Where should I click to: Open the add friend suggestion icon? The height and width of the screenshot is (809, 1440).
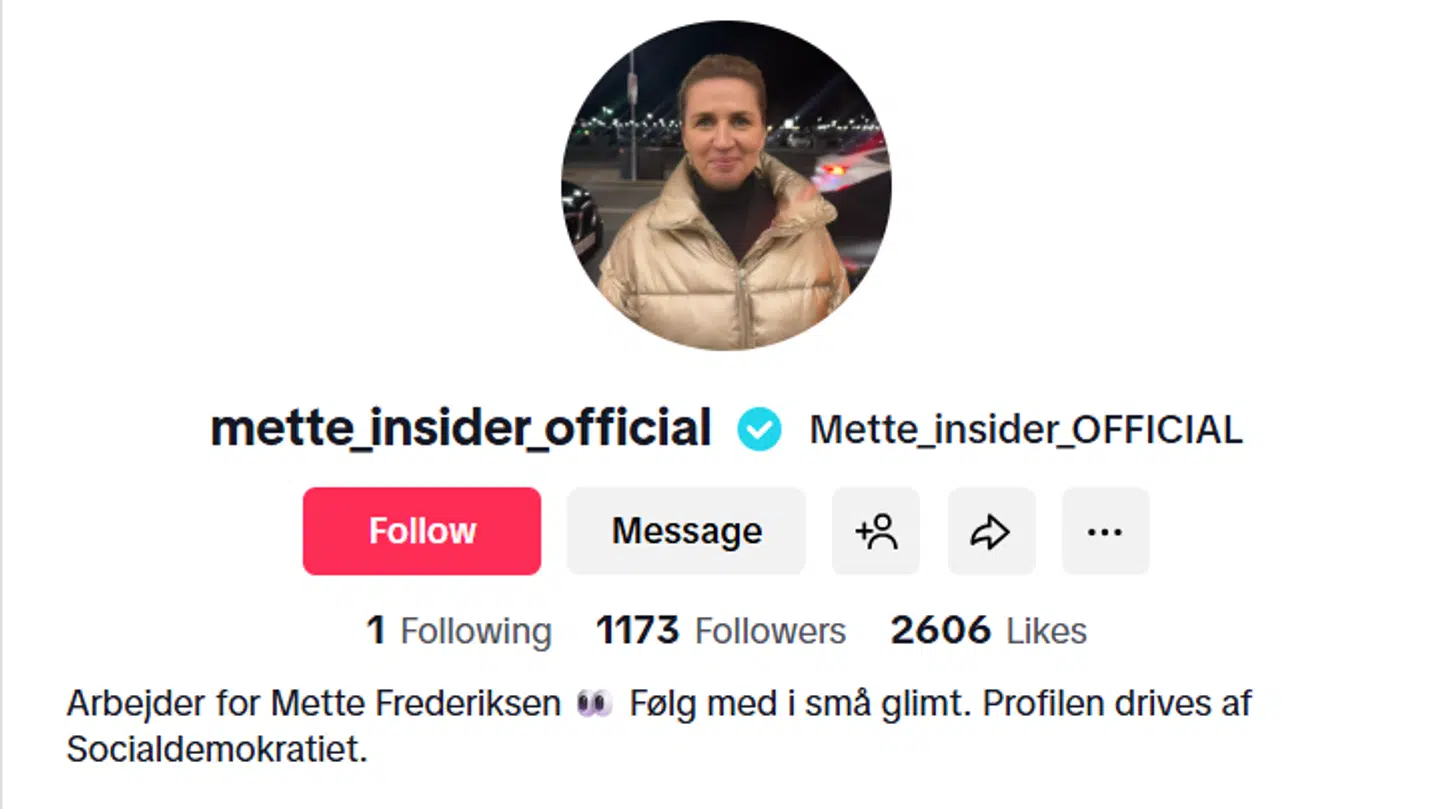tap(875, 531)
